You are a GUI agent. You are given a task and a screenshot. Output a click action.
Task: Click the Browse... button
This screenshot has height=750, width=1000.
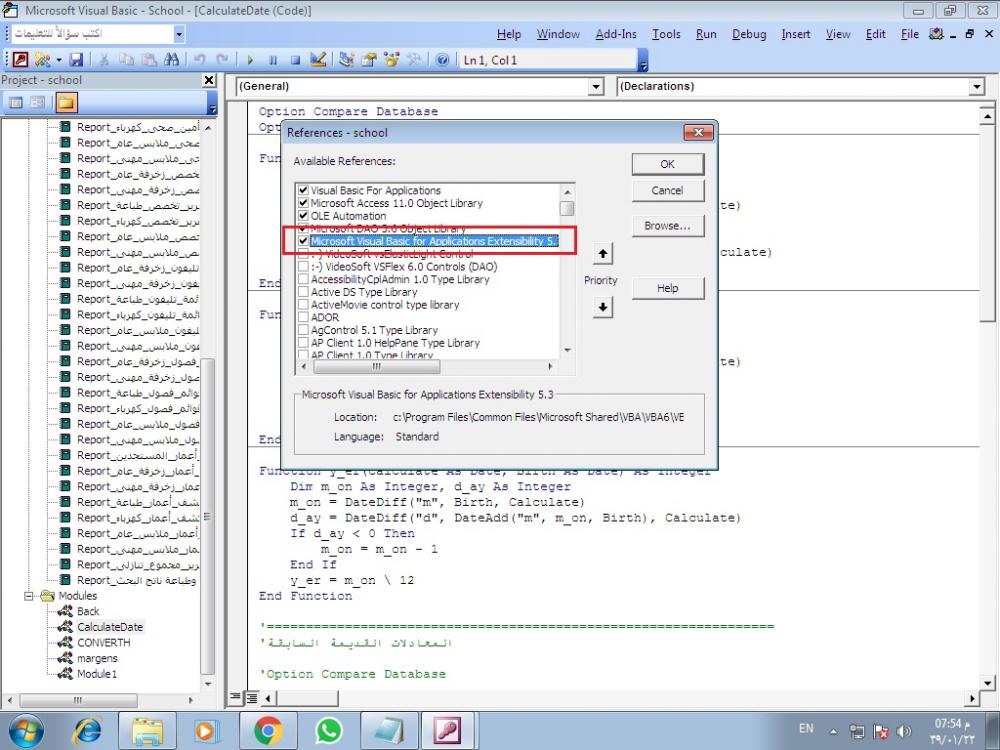tap(668, 226)
